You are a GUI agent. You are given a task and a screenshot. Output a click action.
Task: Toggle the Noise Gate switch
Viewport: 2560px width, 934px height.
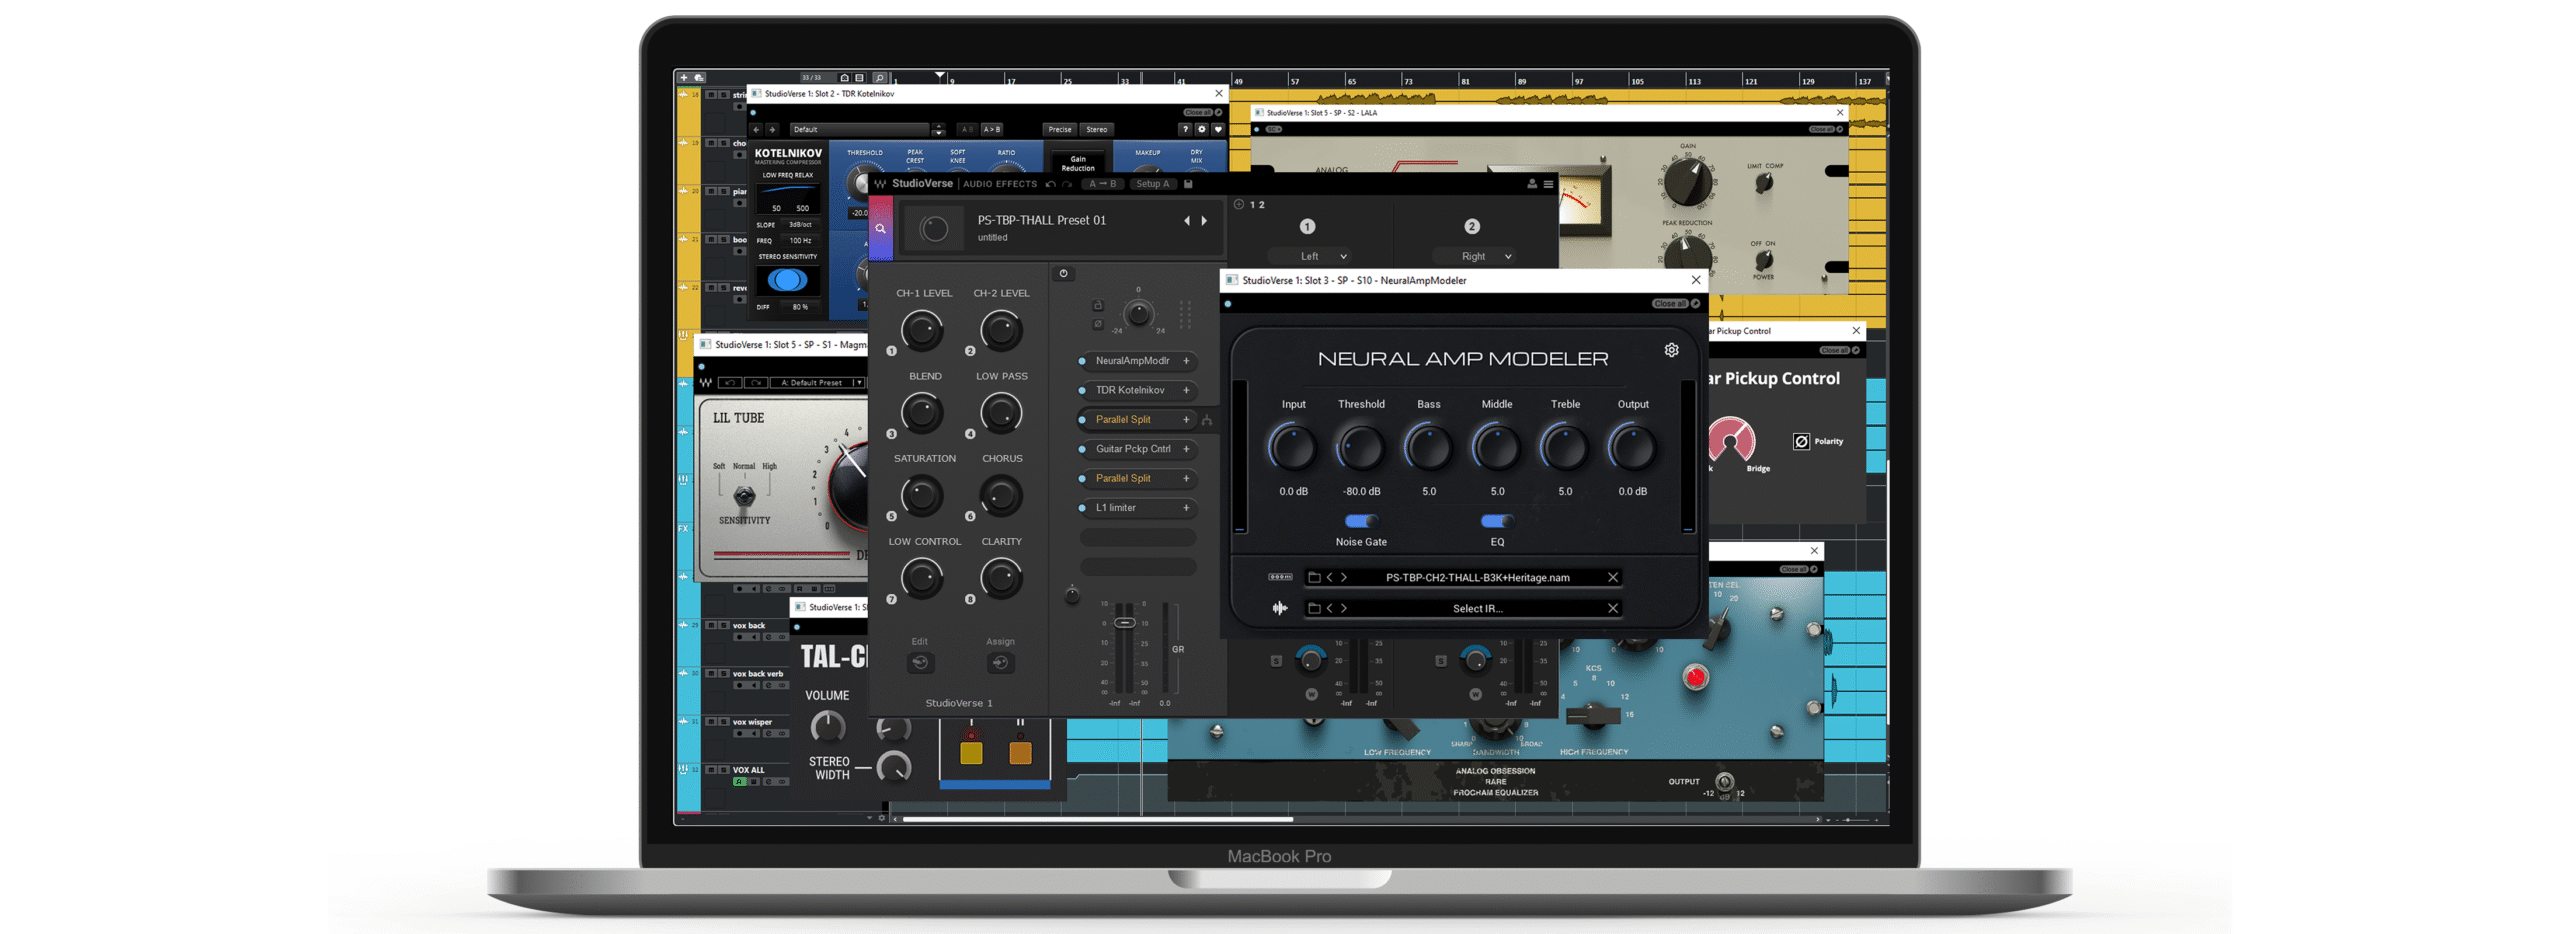[x=1360, y=521]
